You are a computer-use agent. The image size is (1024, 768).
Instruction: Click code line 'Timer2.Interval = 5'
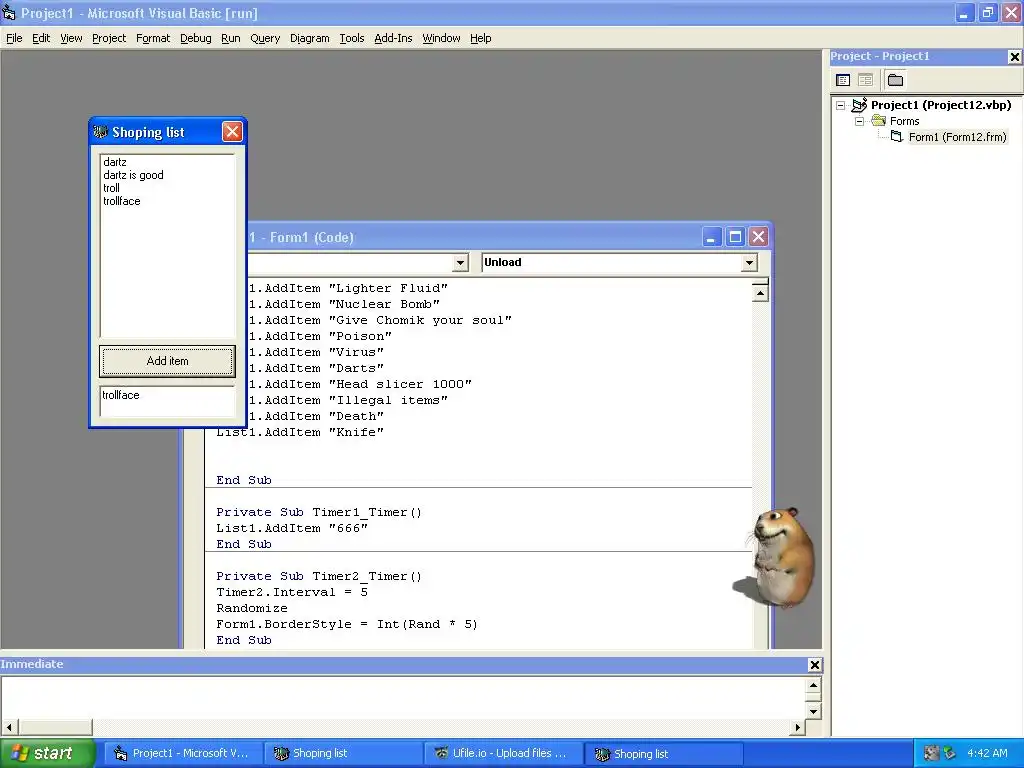coord(292,592)
